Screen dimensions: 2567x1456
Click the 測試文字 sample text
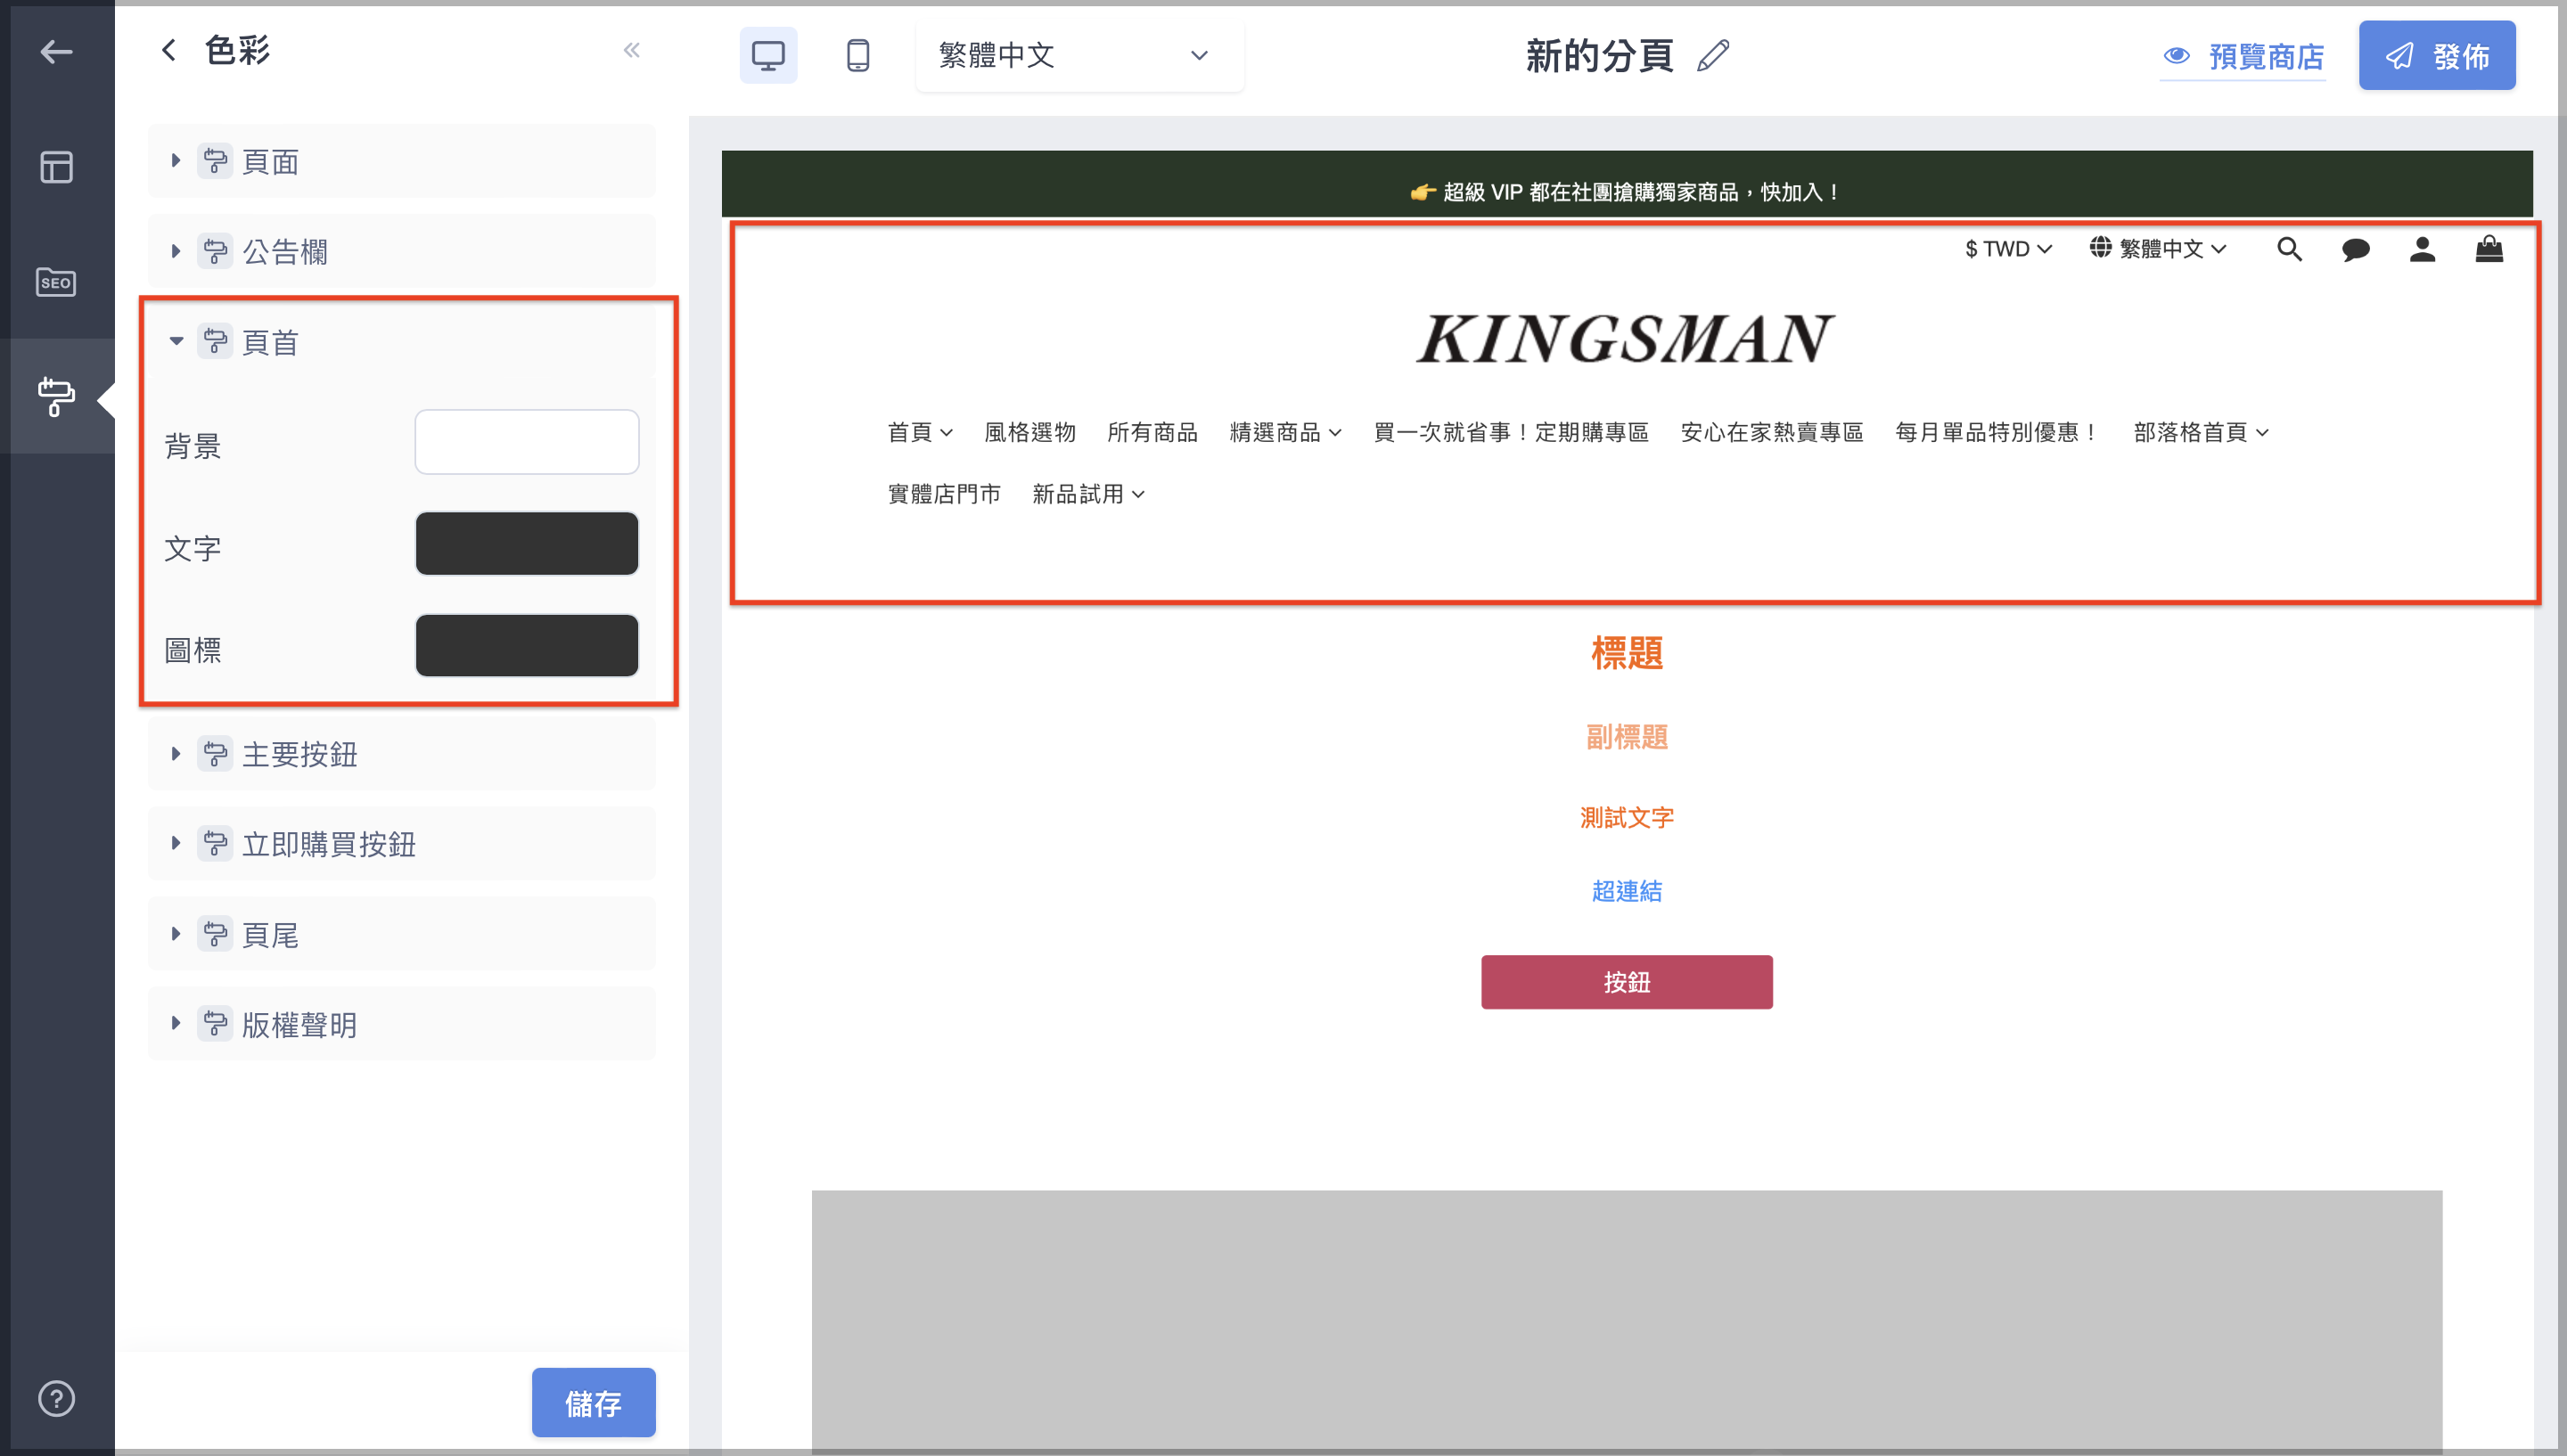[1626, 817]
